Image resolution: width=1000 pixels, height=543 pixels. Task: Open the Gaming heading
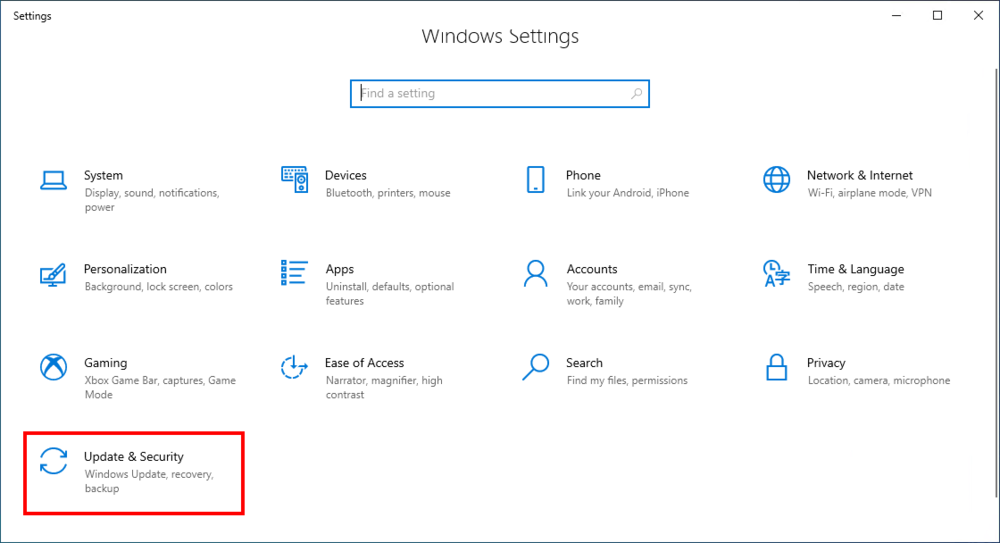(105, 363)
